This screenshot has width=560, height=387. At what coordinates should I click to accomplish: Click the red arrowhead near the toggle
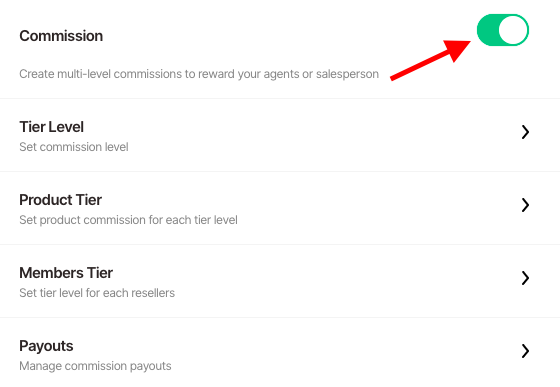tap(457, 50)
